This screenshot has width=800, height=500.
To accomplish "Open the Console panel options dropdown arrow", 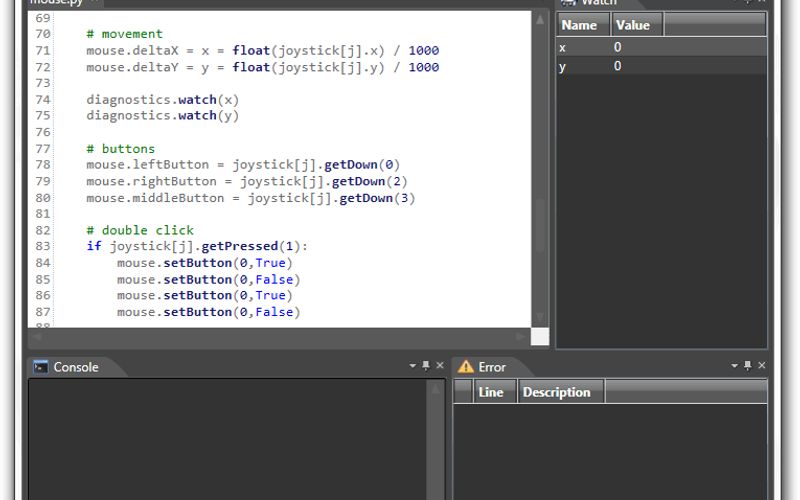I will point(413,367).
